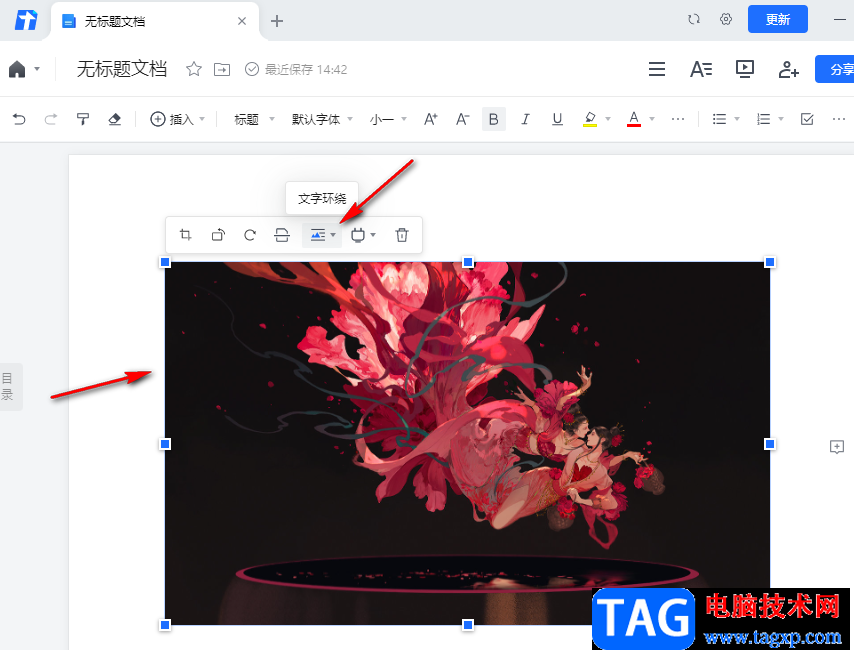Expand highlight color dropdown arrow
Screen dimensions: 854x650
(x=608, y=119)
